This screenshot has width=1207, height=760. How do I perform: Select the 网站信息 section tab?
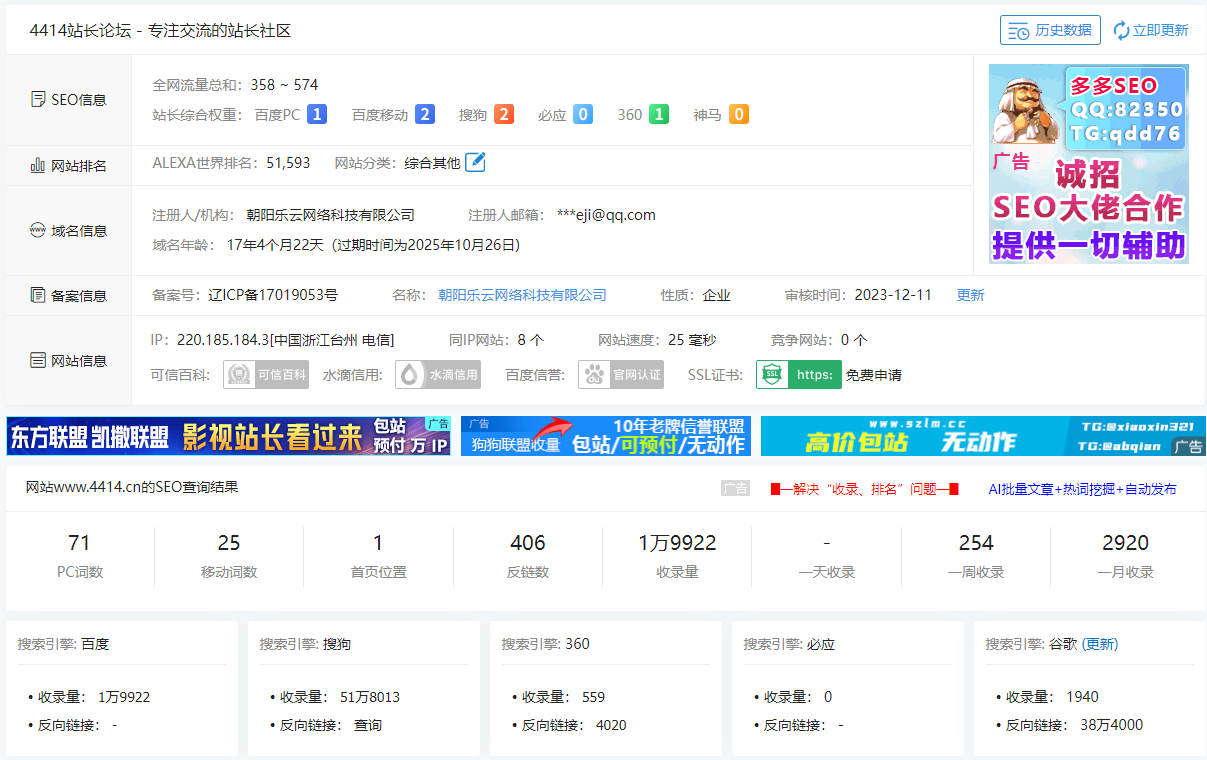pos(69,361)
